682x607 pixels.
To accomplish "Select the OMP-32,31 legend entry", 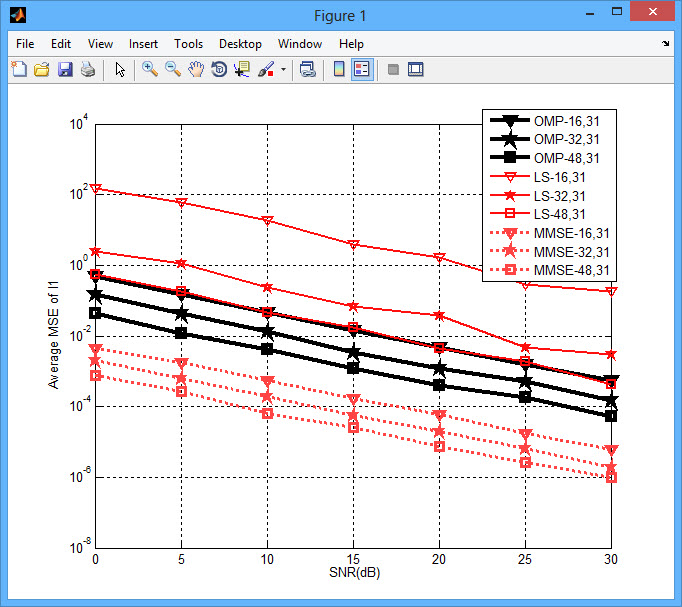I will 549,140.
